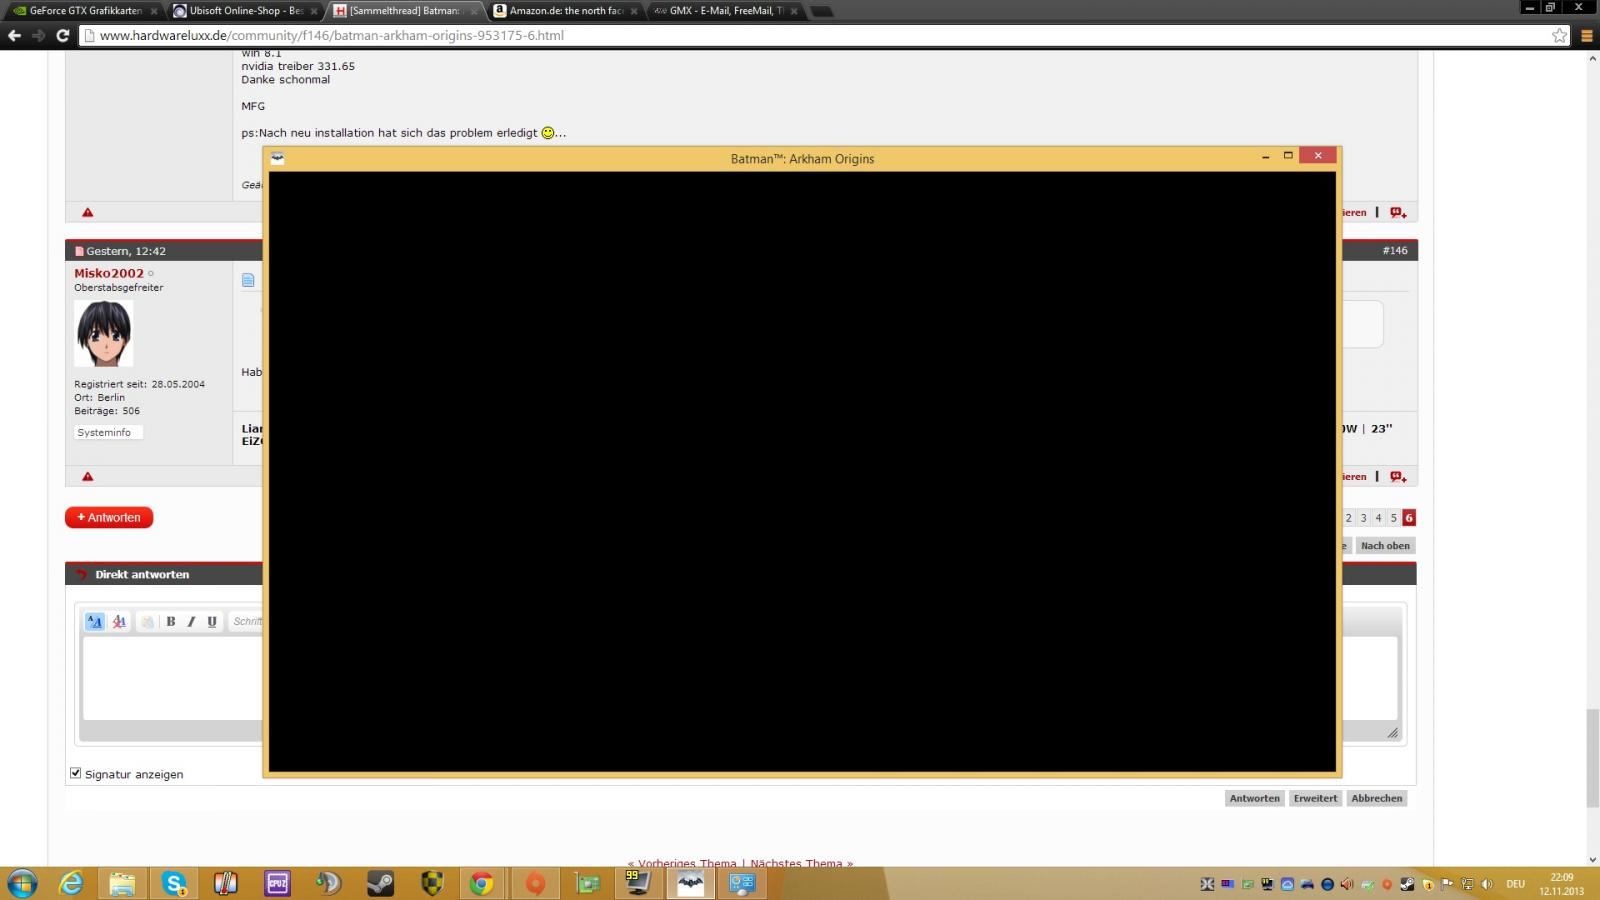
Task: Go to thread page 4
Action: coord(1378,518)
